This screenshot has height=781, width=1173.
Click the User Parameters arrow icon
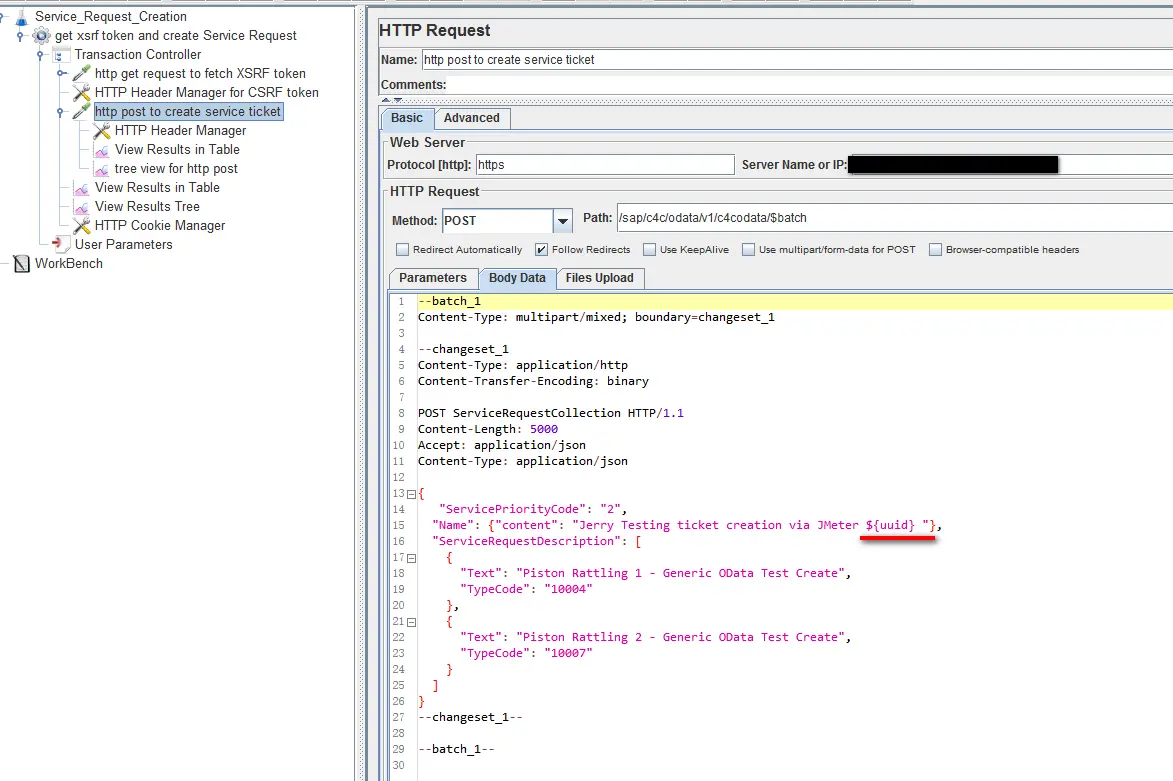click(x=59, y=244)
